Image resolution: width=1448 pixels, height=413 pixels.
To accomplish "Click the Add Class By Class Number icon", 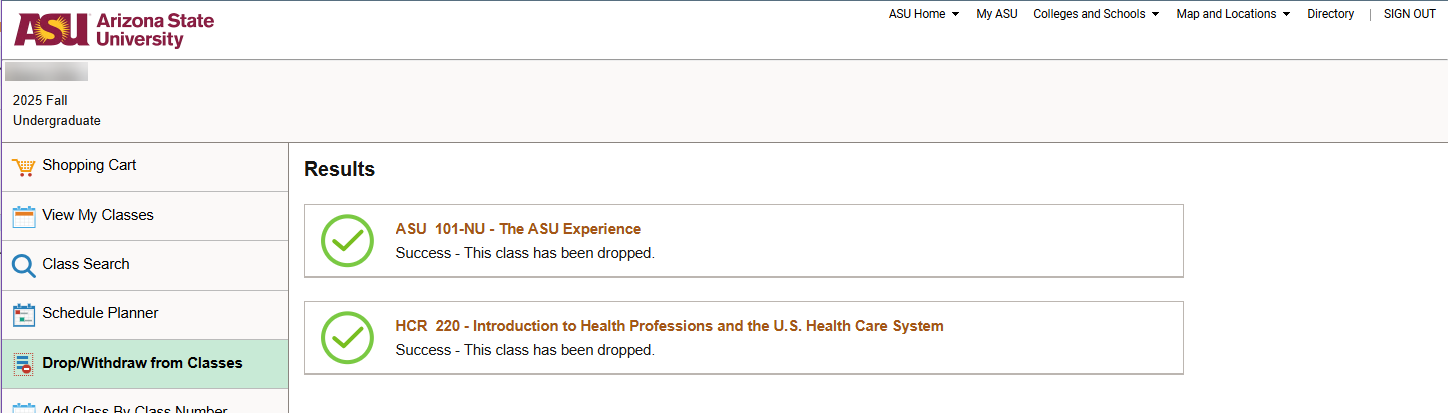I will pyautogui.click(x=24, y=408).
